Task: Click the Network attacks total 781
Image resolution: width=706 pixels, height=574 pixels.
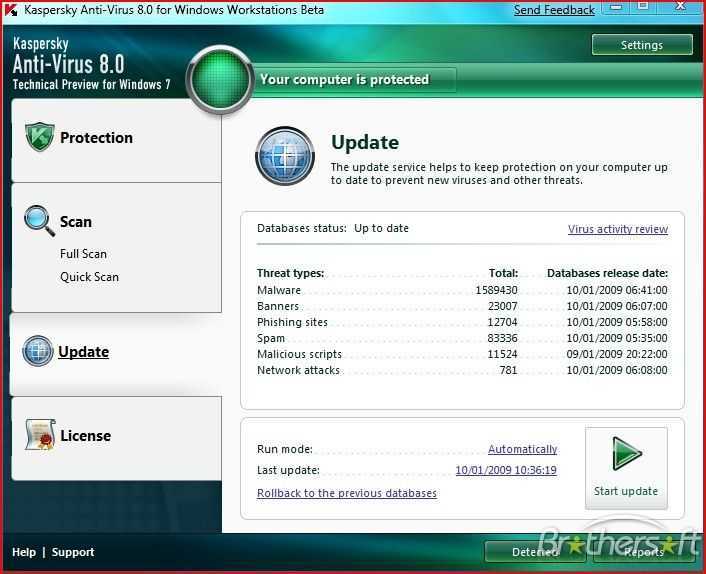Action: point(508,370)
